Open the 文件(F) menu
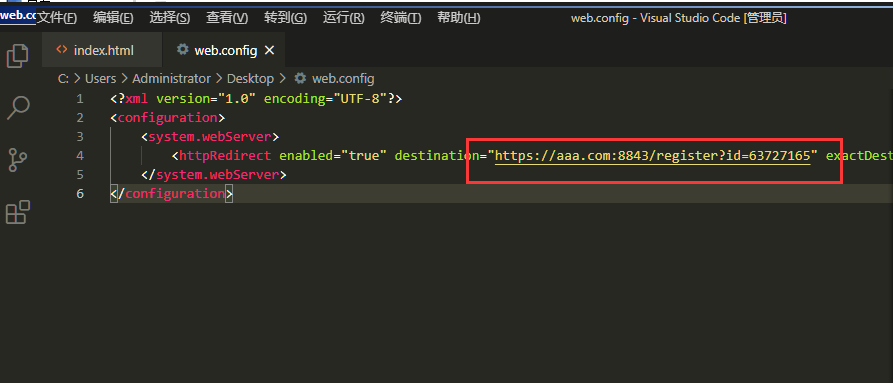This screenshot has width=893, height=383. point(57,18)
